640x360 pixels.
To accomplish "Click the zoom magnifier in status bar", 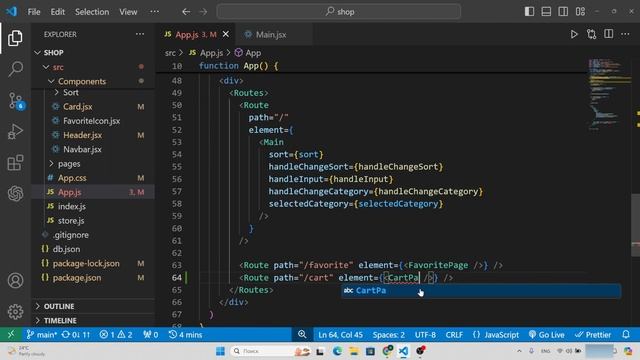I will point(302,335).
